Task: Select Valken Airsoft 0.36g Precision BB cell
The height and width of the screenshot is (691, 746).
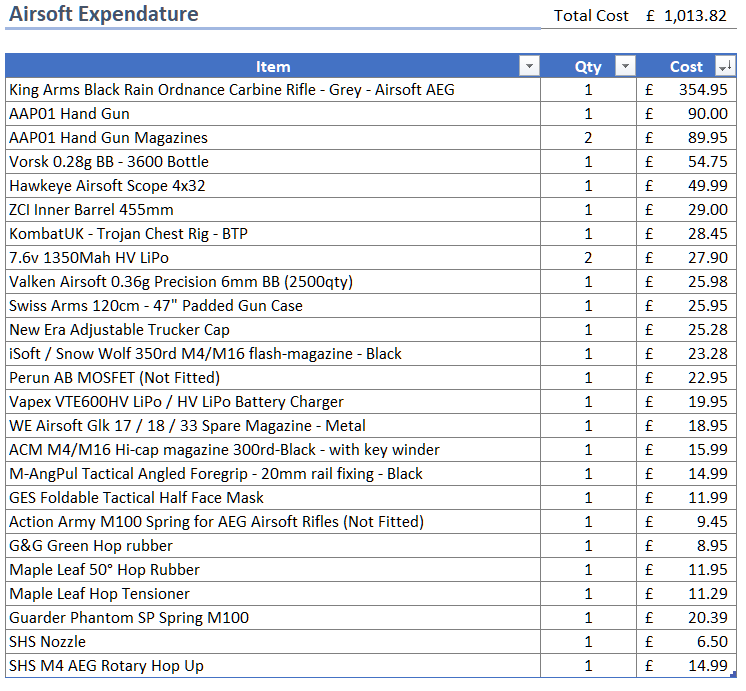Action: click(273, 282)
